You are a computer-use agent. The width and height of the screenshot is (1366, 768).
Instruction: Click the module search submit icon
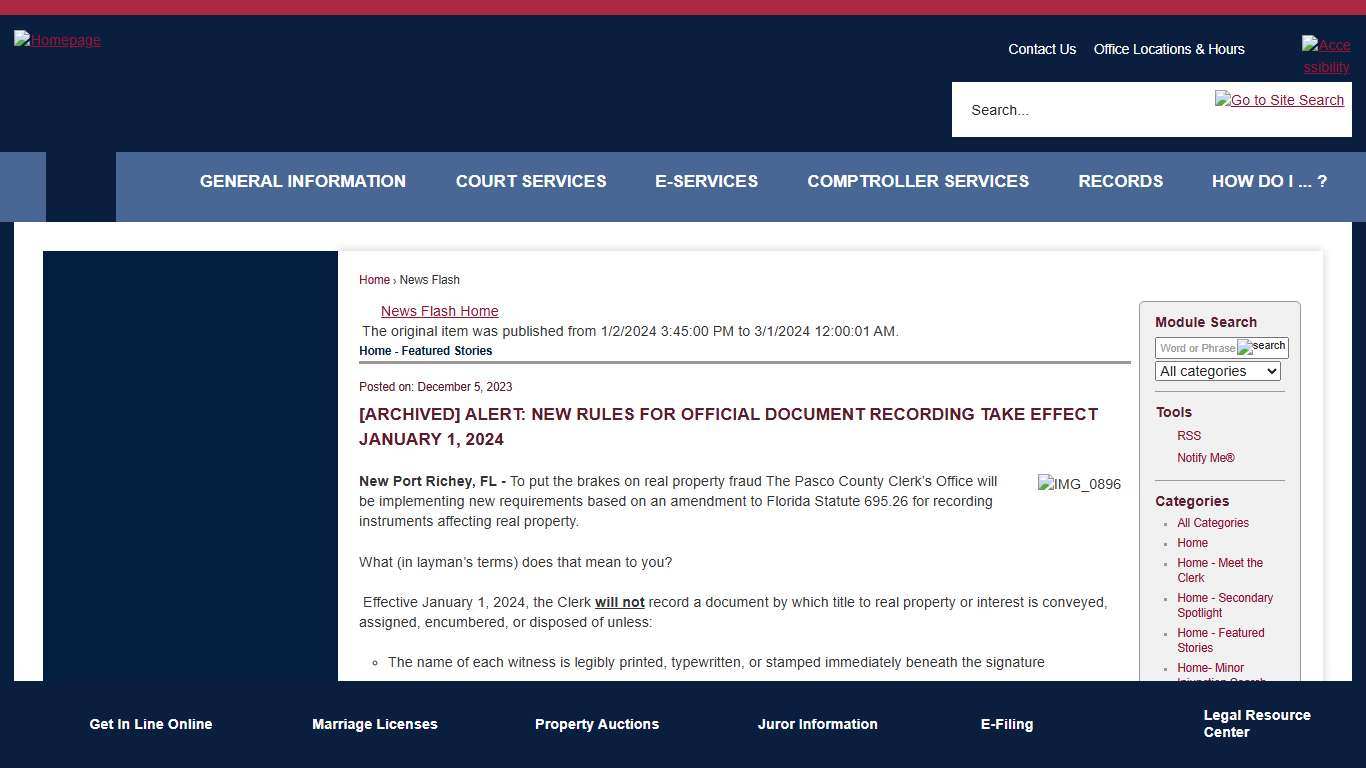point(1262,347)
